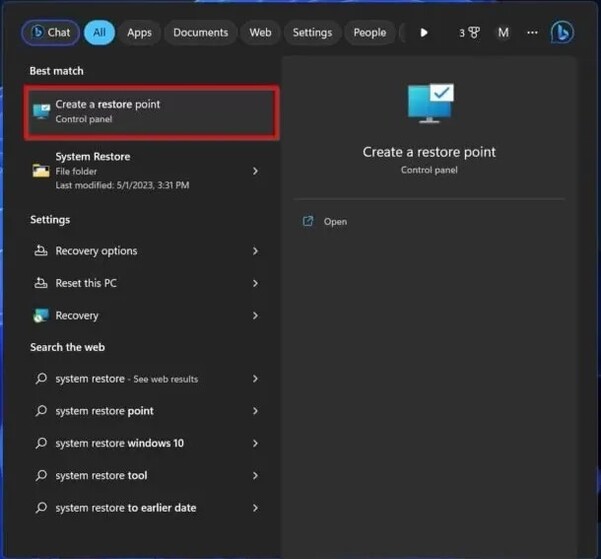Click the Bing logo icon at top right
The height and width of the screenshot is (559, 601).
click(x=562, y=33)
